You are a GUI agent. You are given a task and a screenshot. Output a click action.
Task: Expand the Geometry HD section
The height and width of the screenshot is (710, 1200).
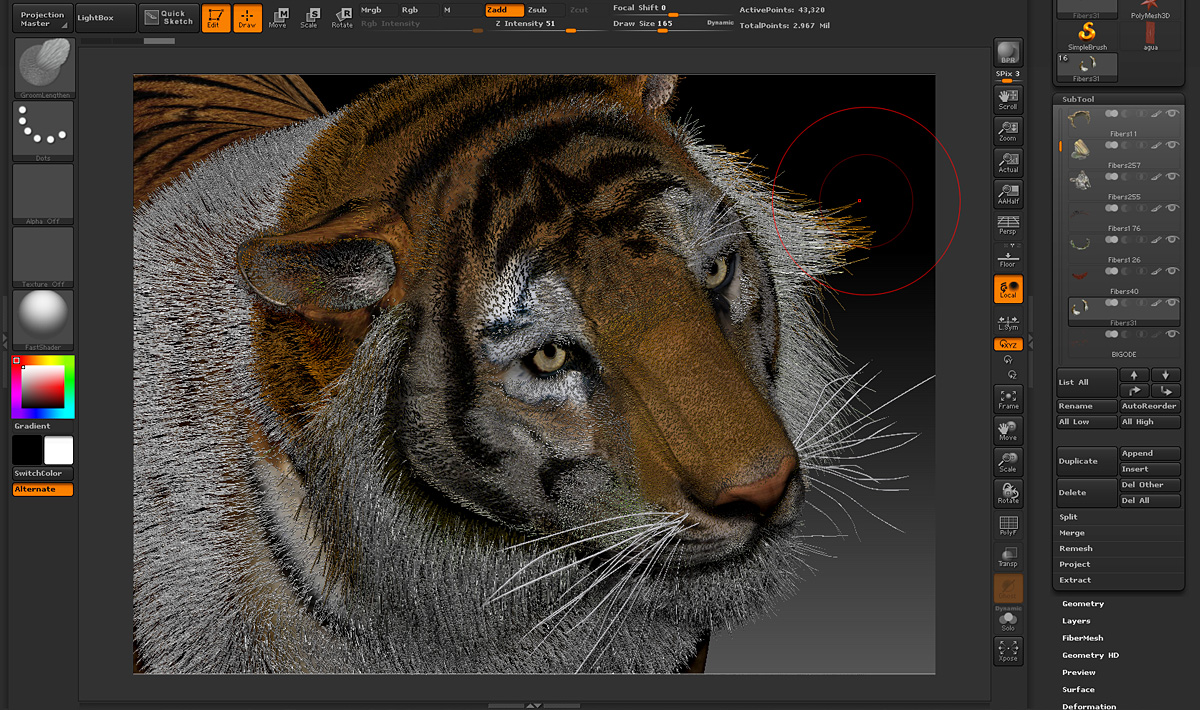[1091, 655]
